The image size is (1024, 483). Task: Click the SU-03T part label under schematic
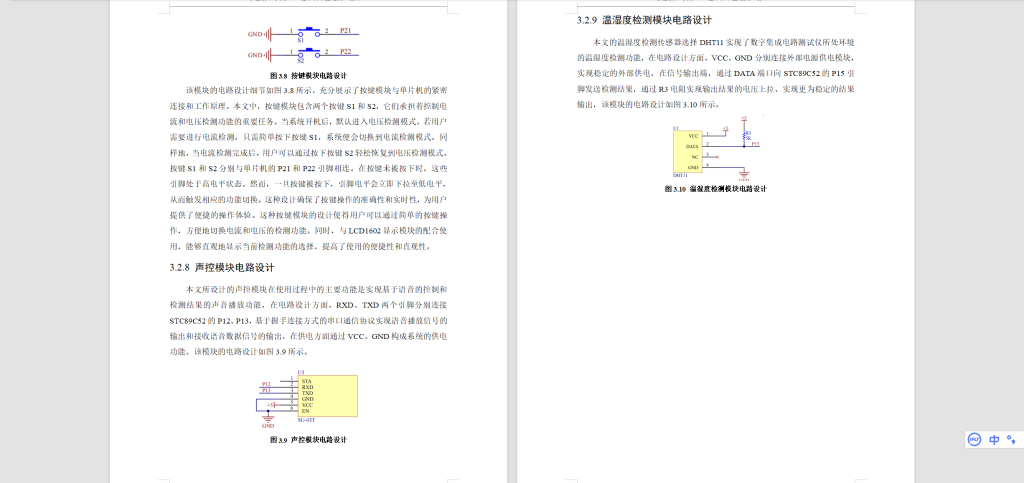point(306,420)
